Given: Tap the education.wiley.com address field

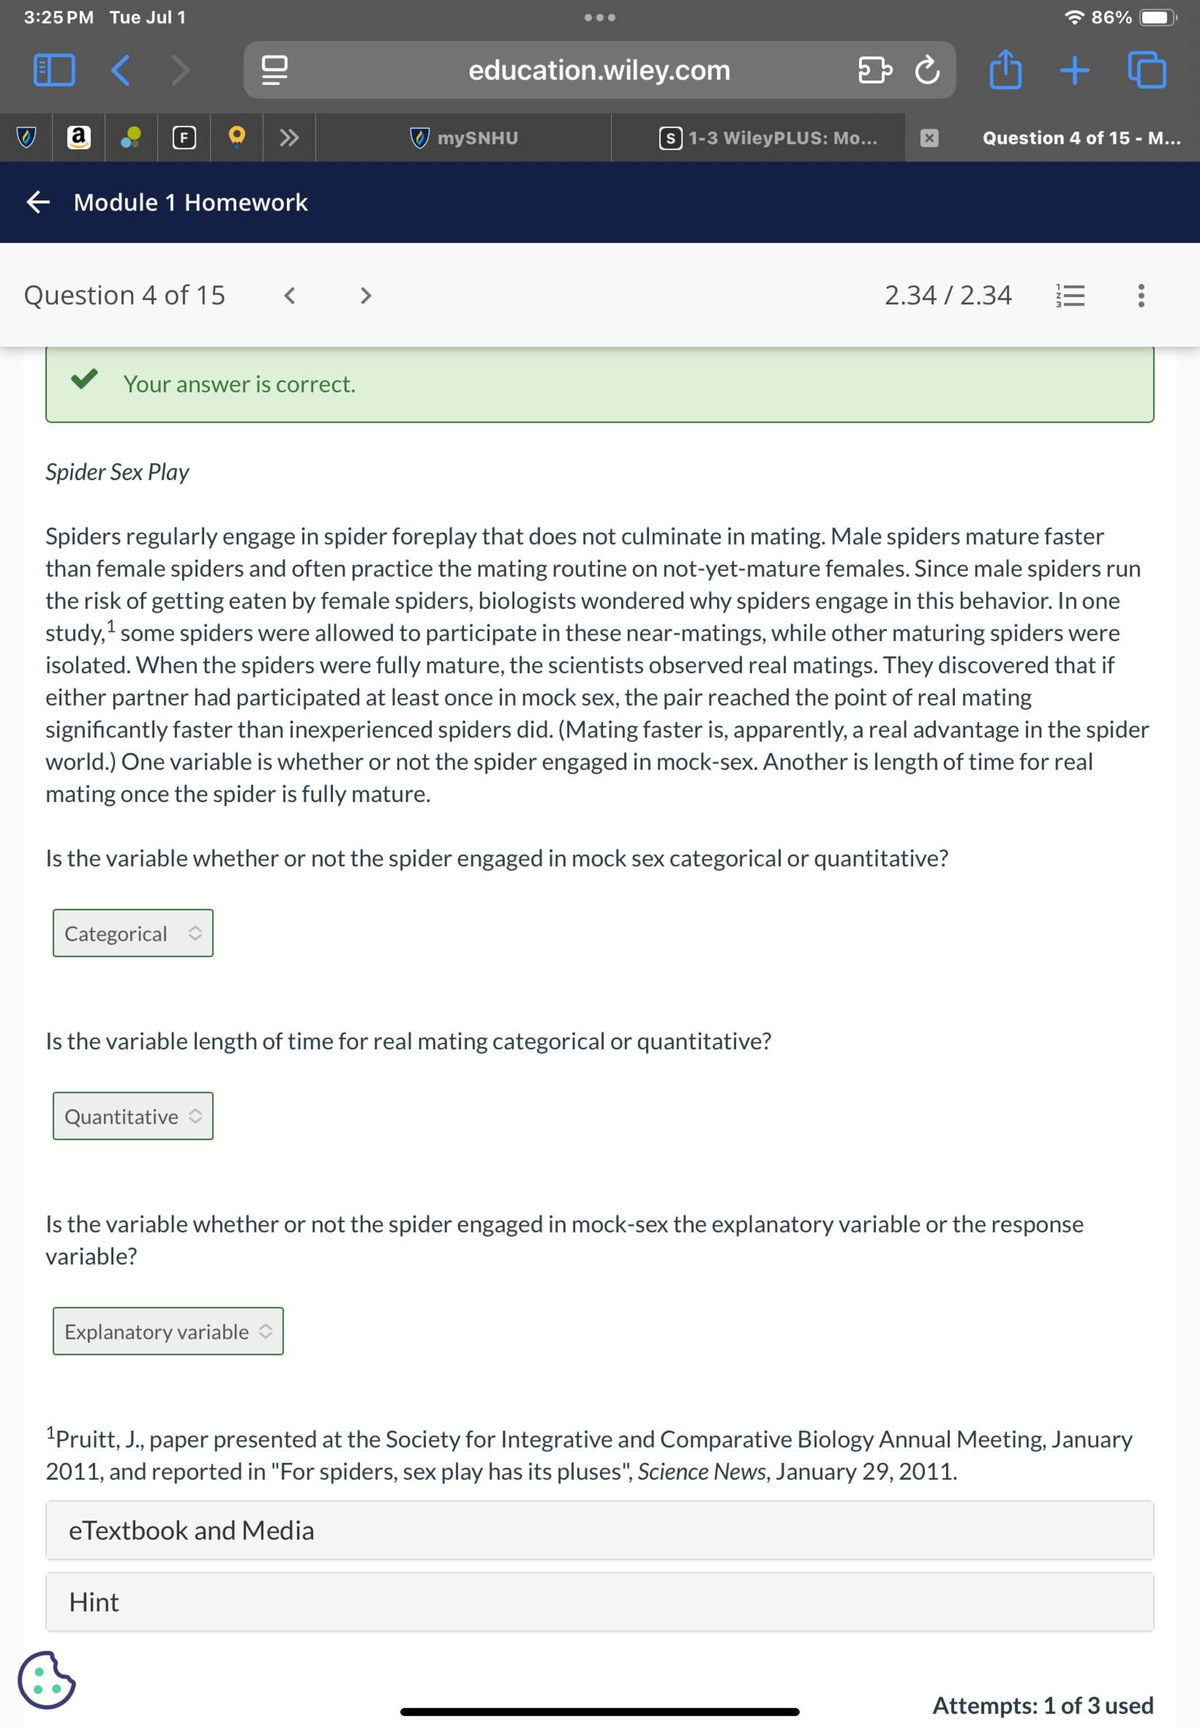Looking at the screenshot, I should point(599,70).
